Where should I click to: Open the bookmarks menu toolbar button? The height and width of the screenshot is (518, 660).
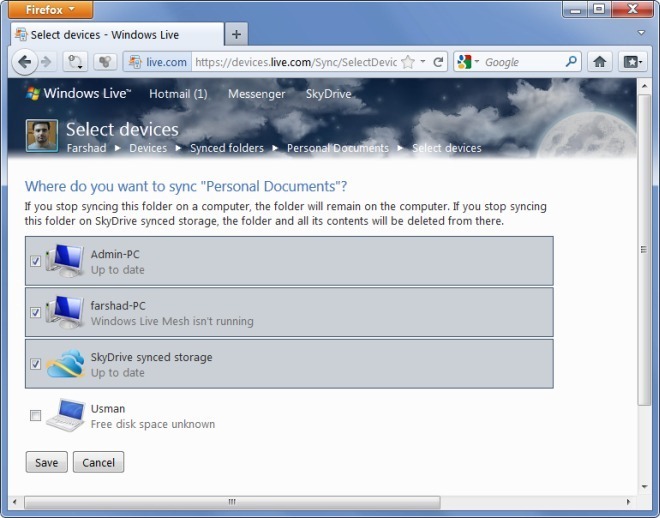click(633, 62)
